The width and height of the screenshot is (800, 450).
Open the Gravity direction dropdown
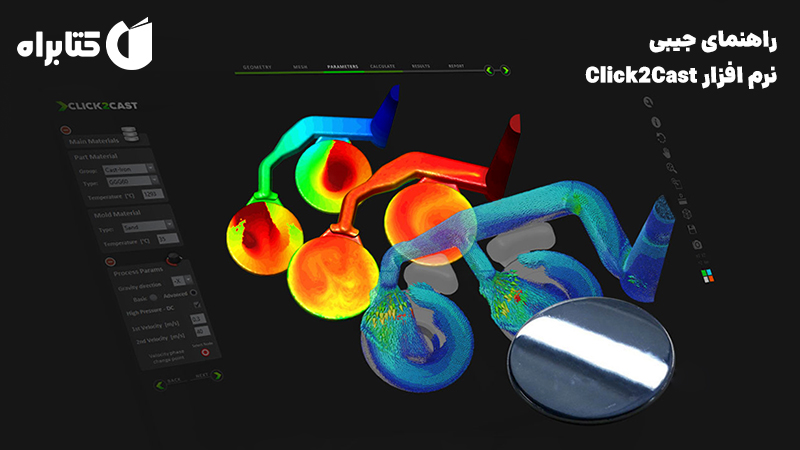pyautogui.click(x=182, y=280)
